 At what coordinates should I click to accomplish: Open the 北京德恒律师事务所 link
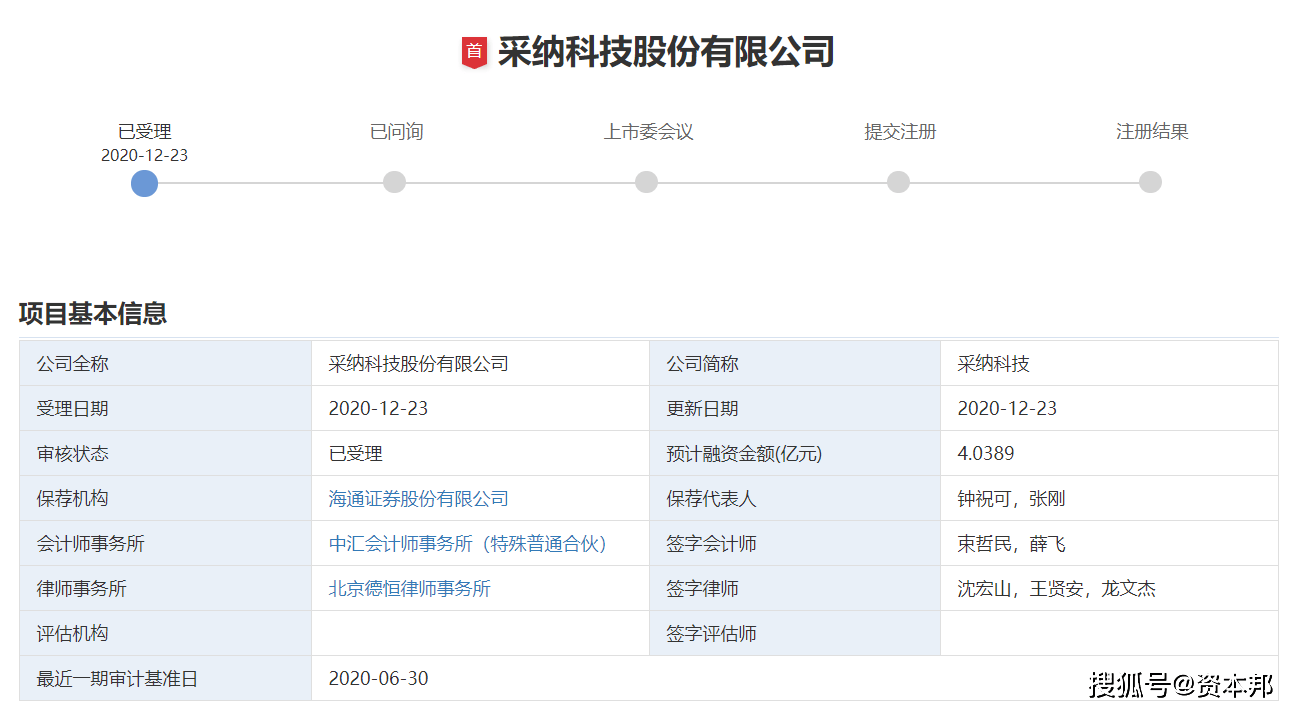click(409, 589)
